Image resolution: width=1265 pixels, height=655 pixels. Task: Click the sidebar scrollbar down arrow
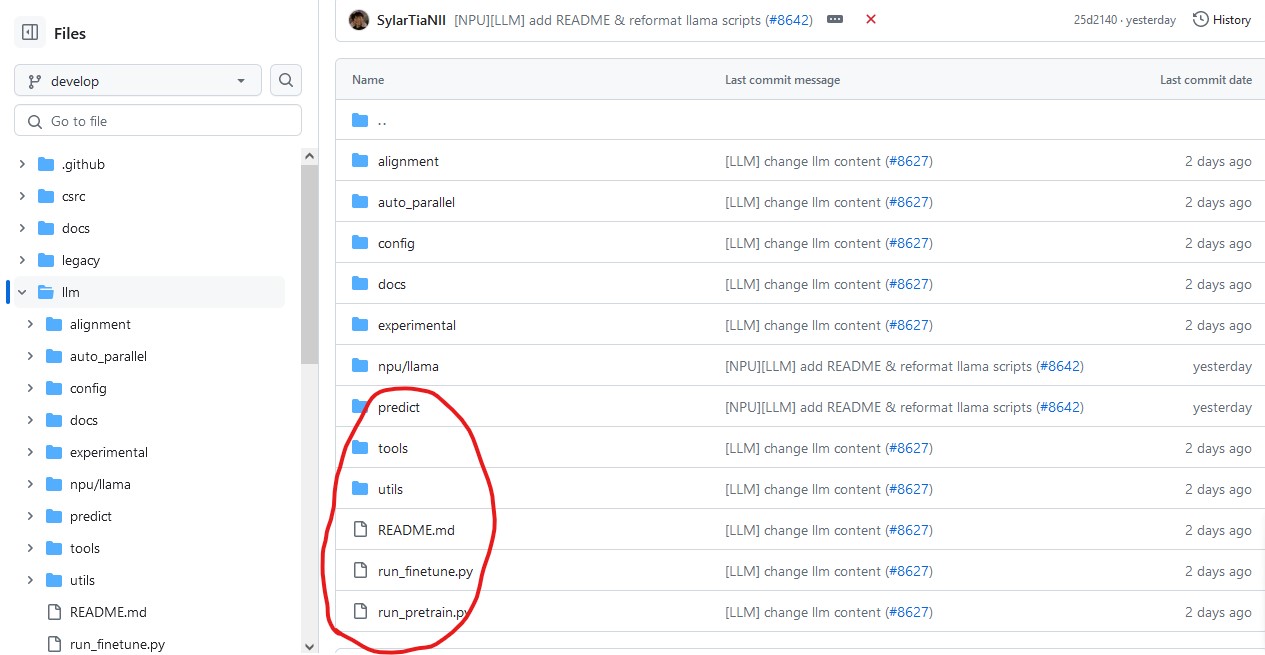tap(309, 646)
